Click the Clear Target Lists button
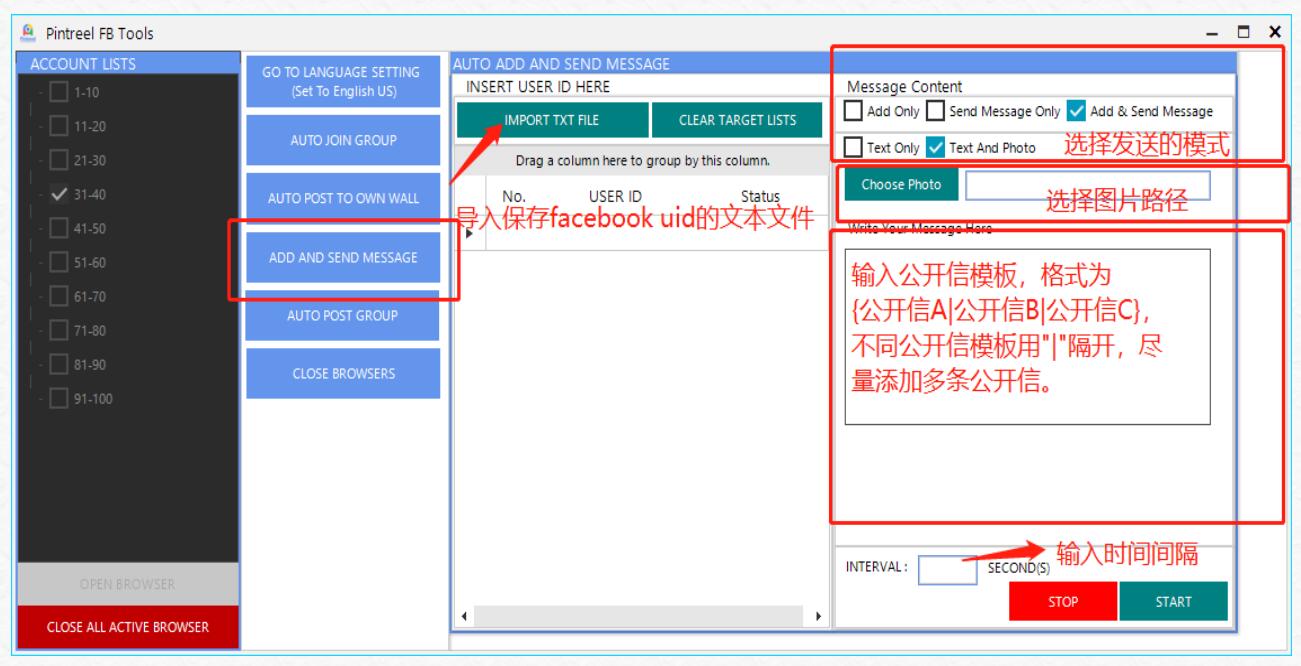The height and width of the screenshot is (666, 1301). (x=738, y=120)
